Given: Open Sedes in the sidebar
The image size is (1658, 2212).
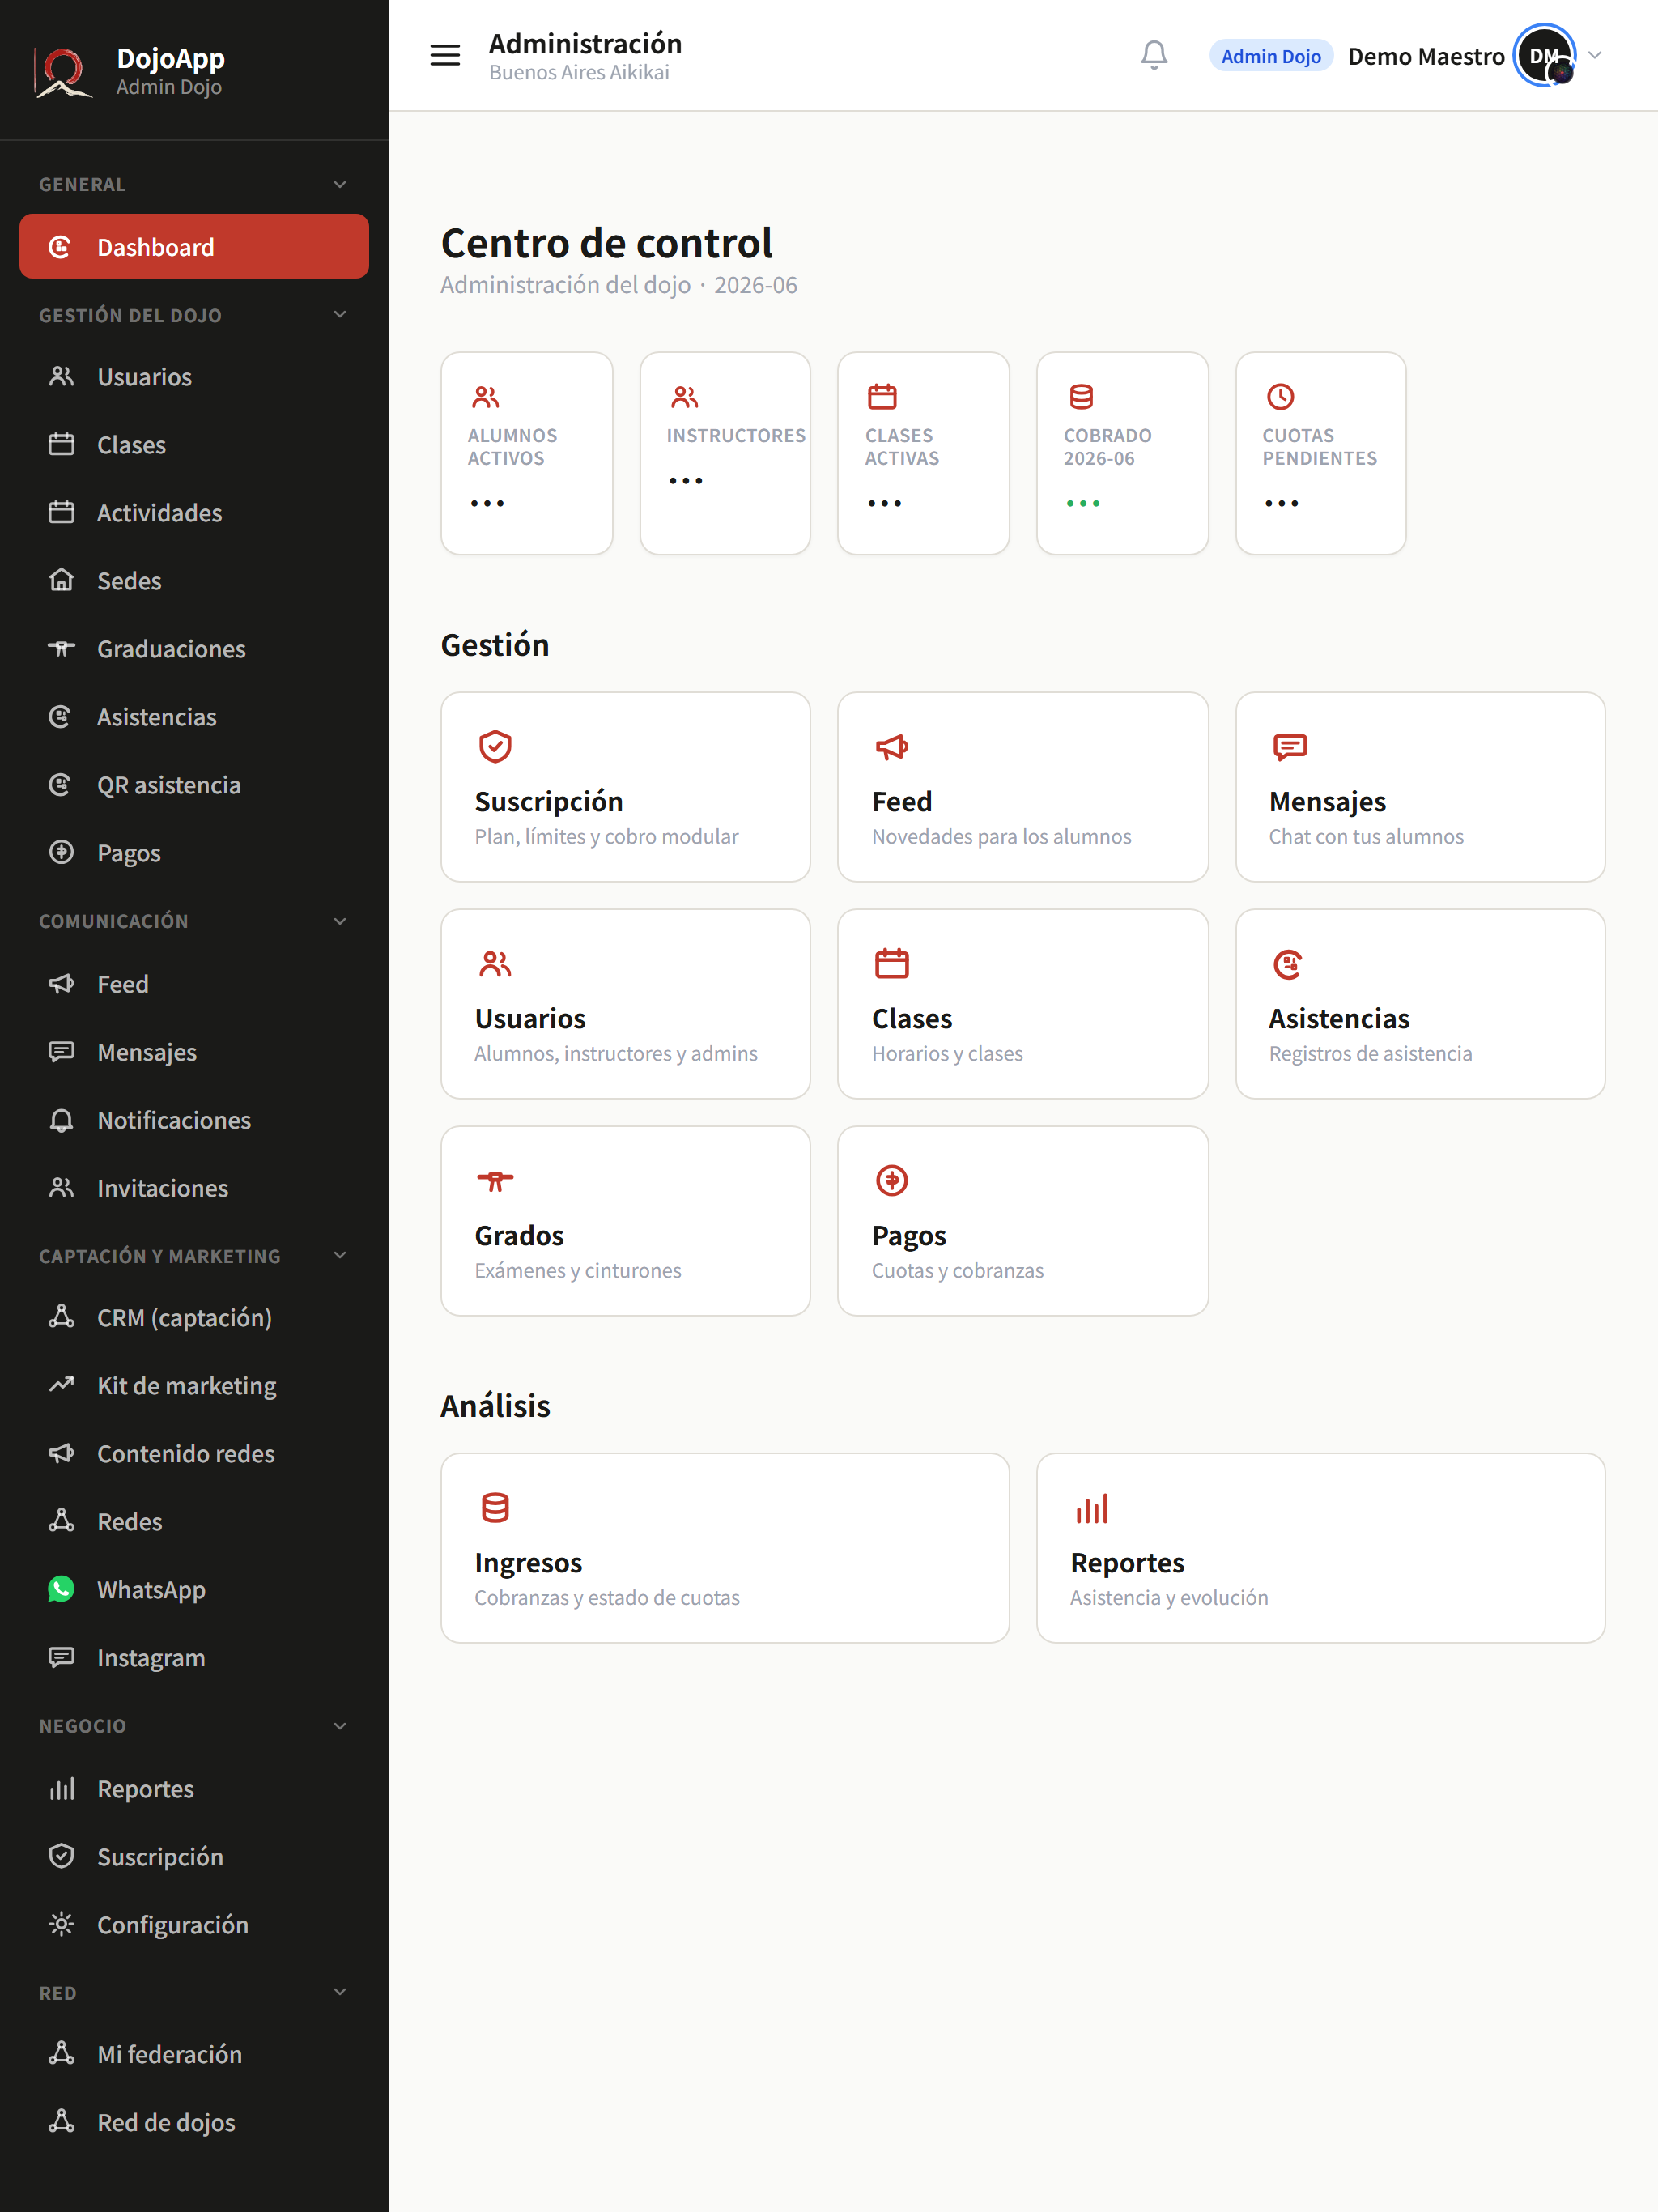Looking at the screenshot, I should [x=194, y=580].
